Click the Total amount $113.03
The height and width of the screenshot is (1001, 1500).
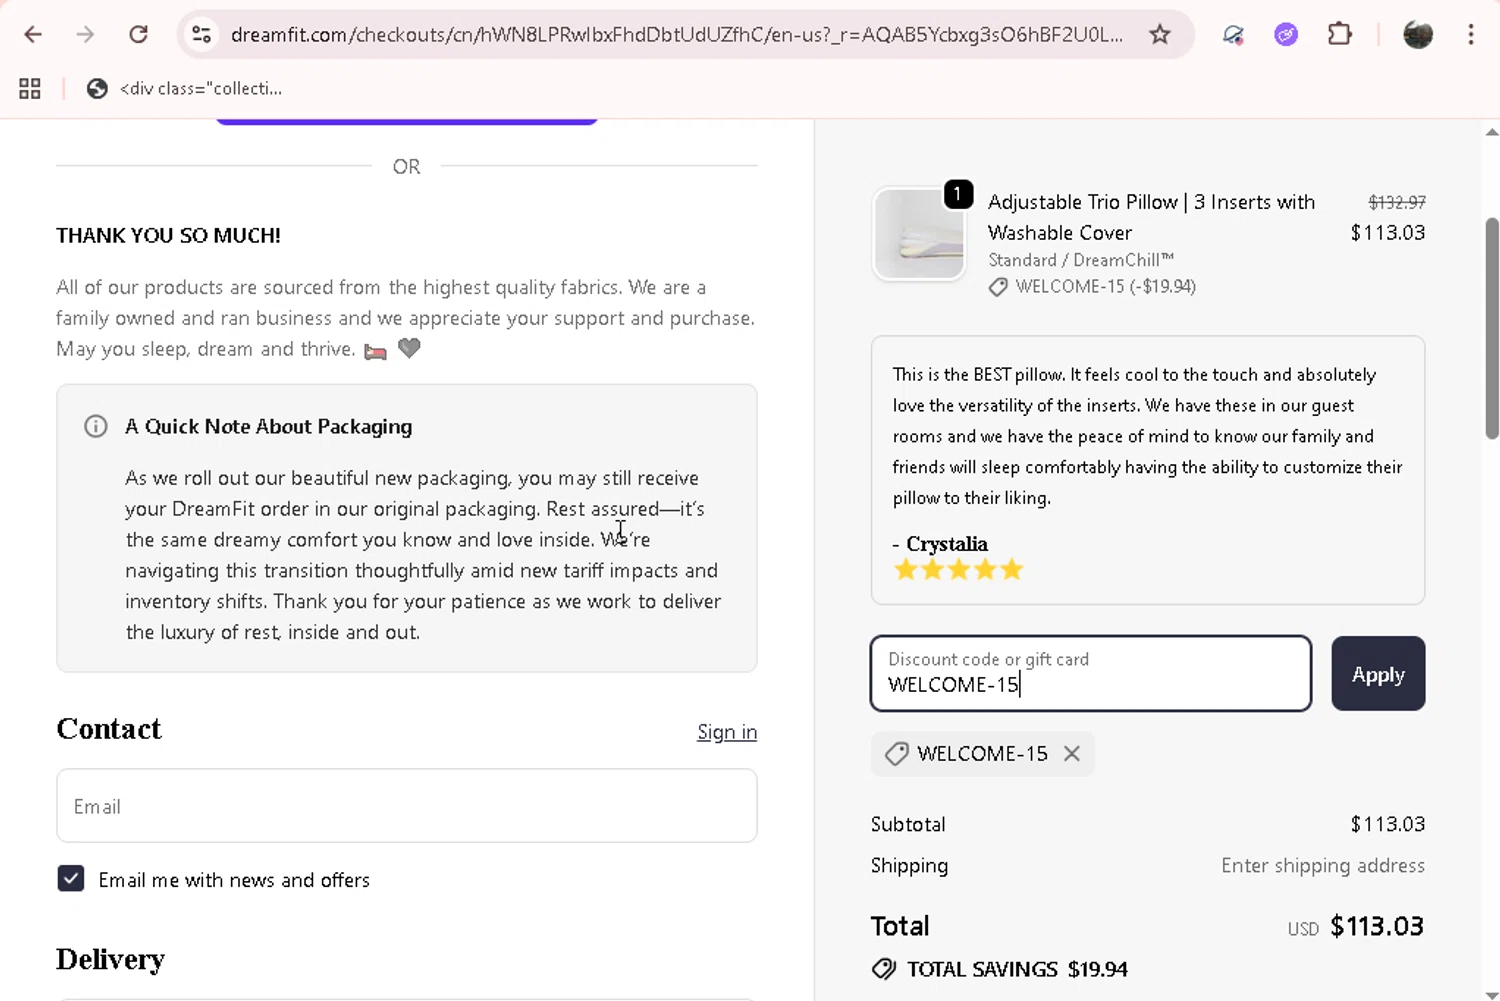(x=1377, y=926)
